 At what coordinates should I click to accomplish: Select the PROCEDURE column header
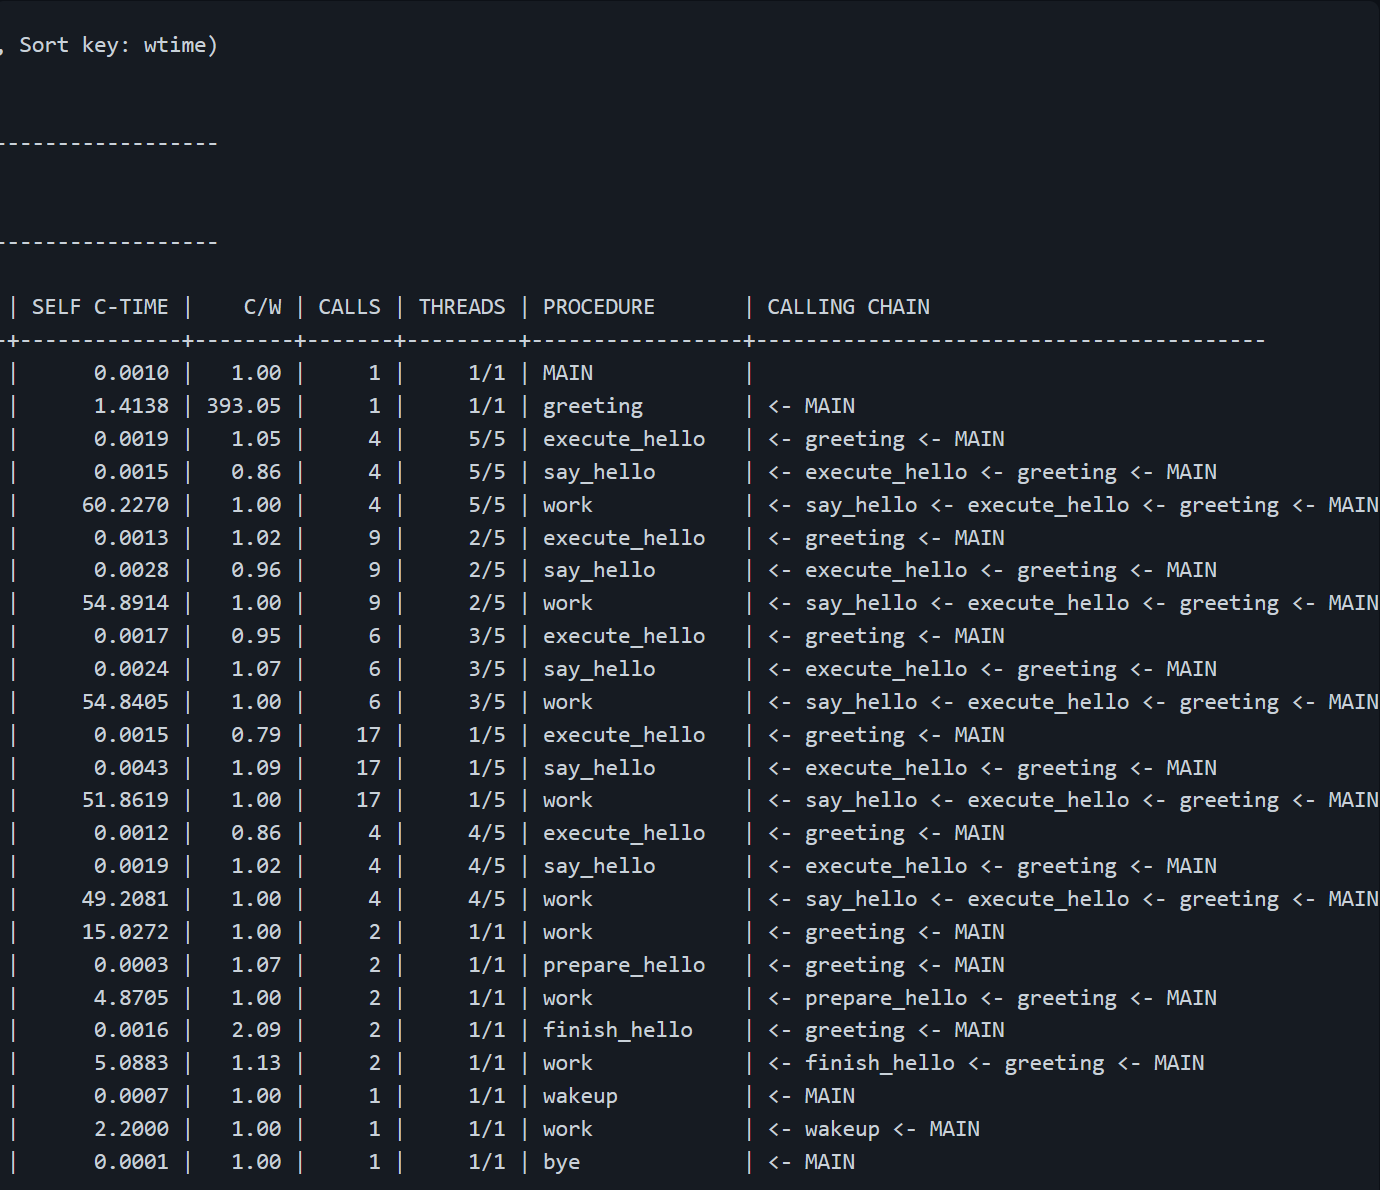(x=598, y=307)
